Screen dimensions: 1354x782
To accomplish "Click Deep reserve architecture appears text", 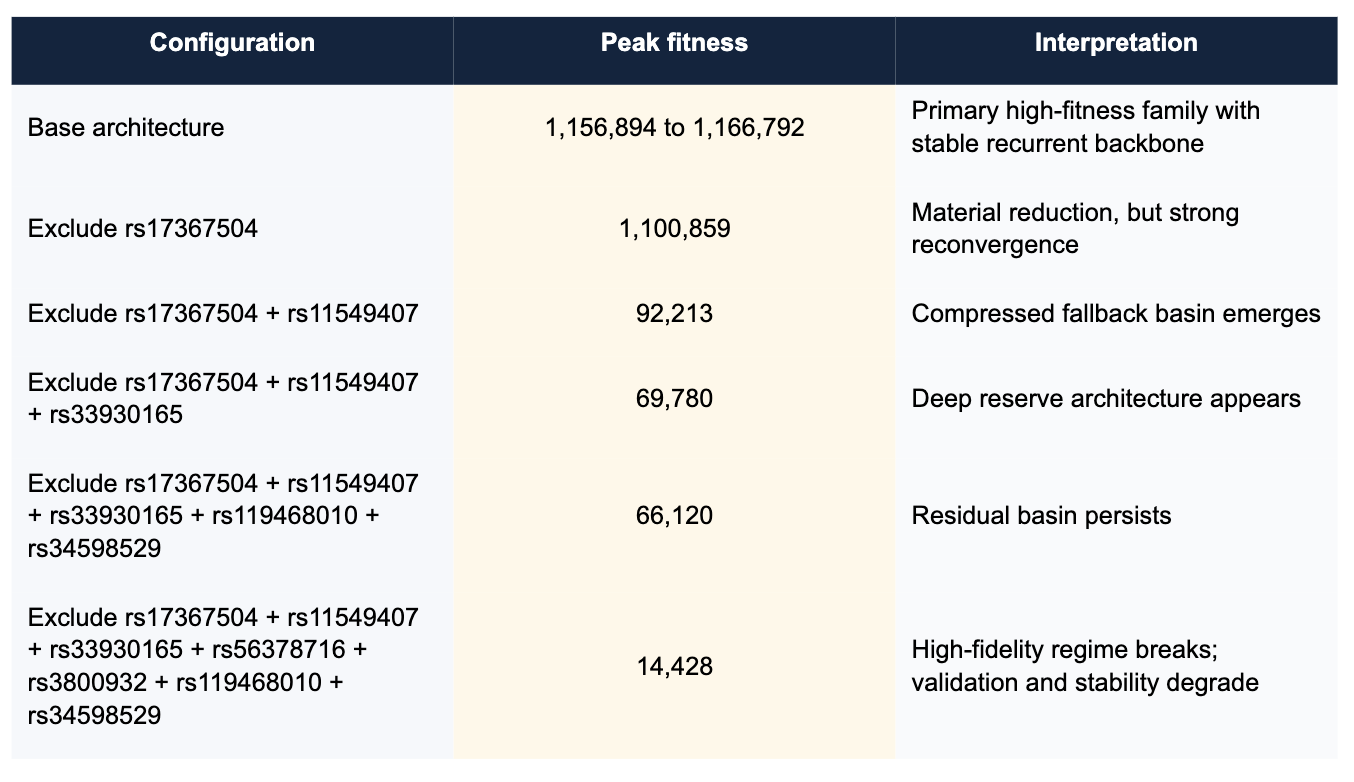I will tap(1105, 399).
